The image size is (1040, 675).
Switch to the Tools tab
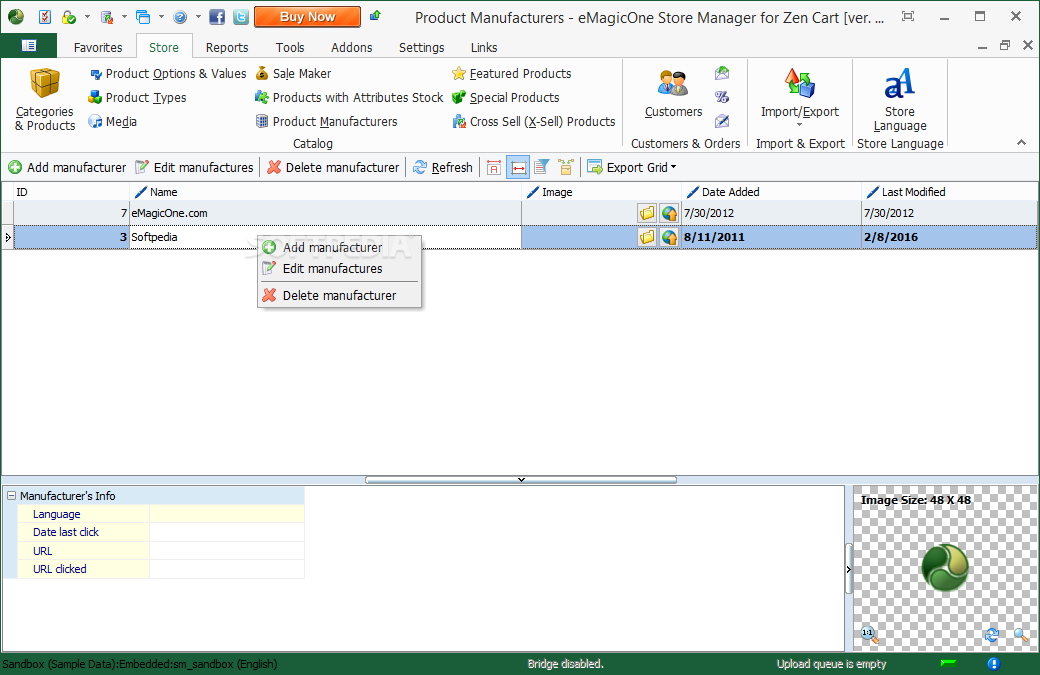(290, 47)
